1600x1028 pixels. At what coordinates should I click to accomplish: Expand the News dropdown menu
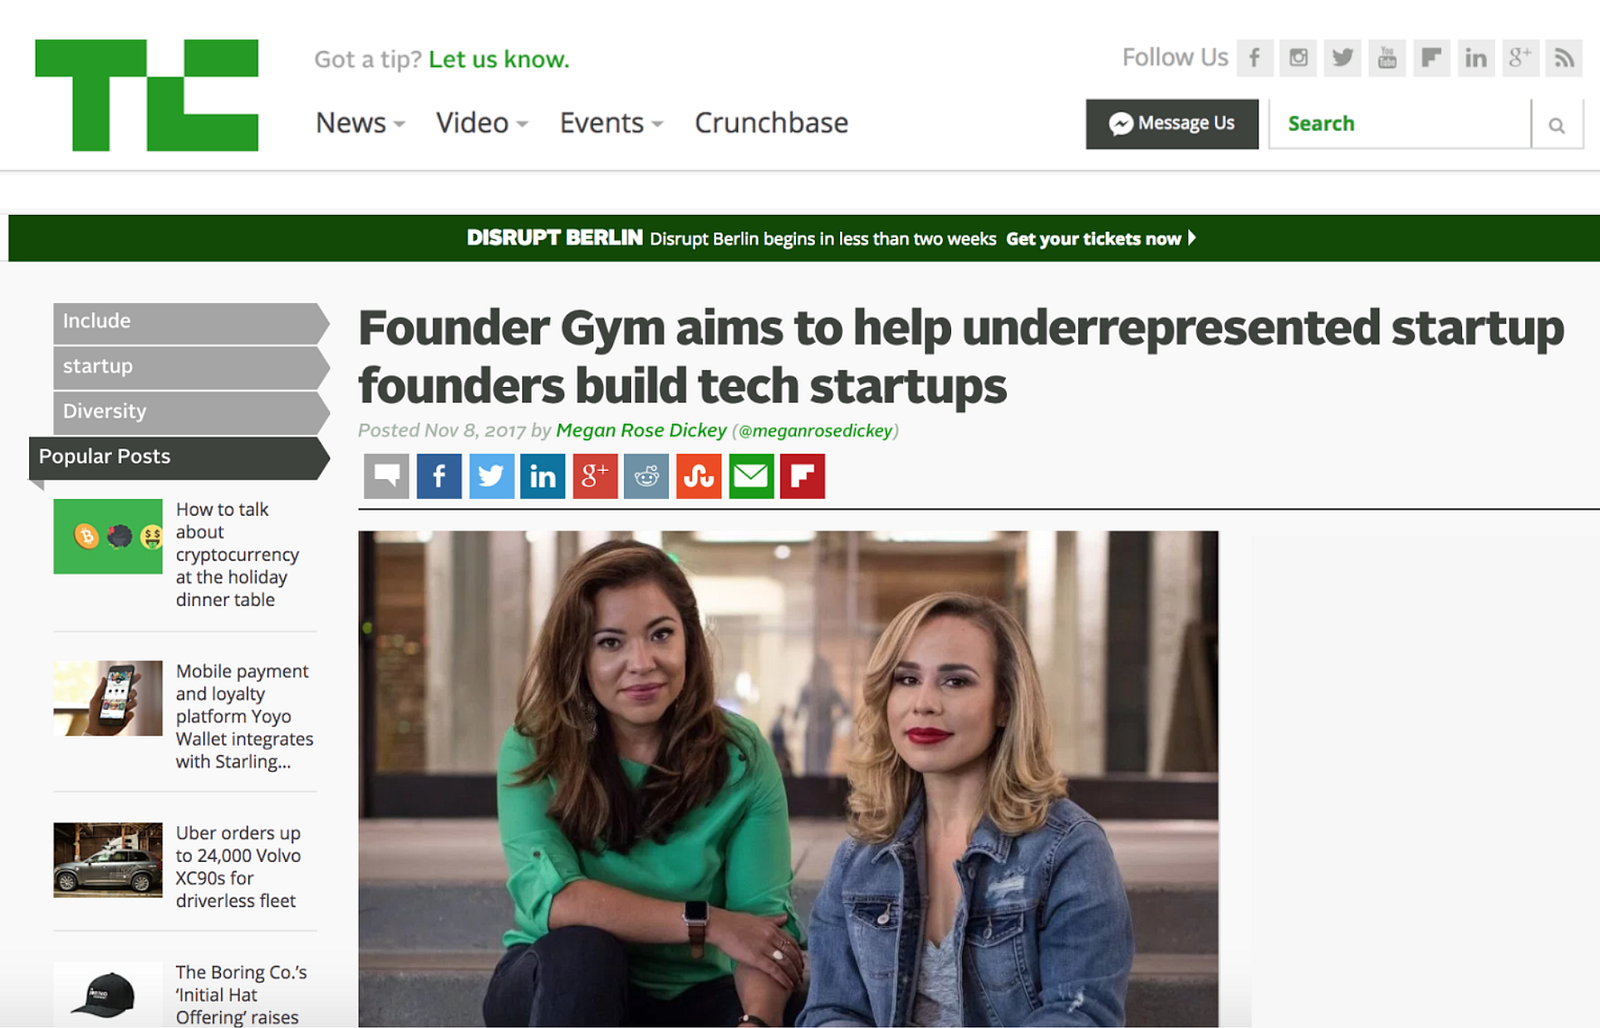coord(360,123)
